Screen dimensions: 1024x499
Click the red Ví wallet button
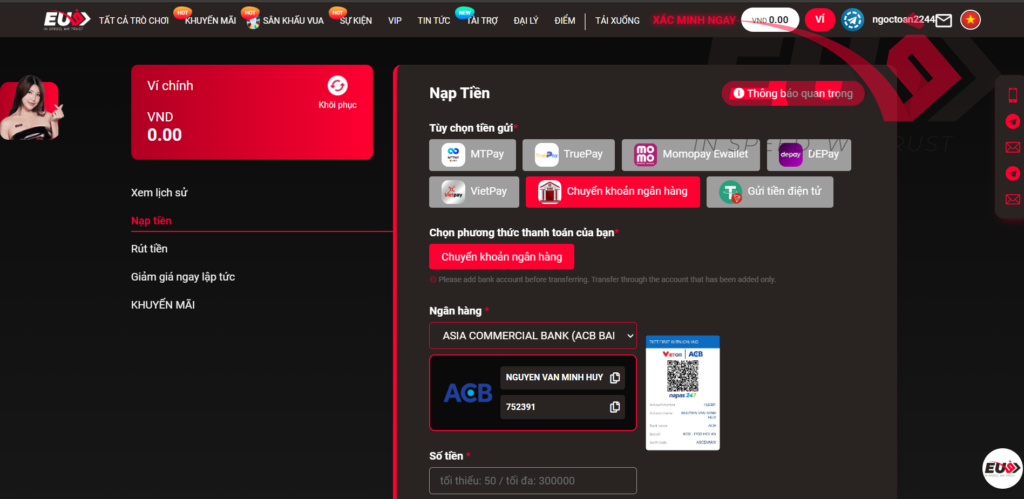(x=820, y=20)
